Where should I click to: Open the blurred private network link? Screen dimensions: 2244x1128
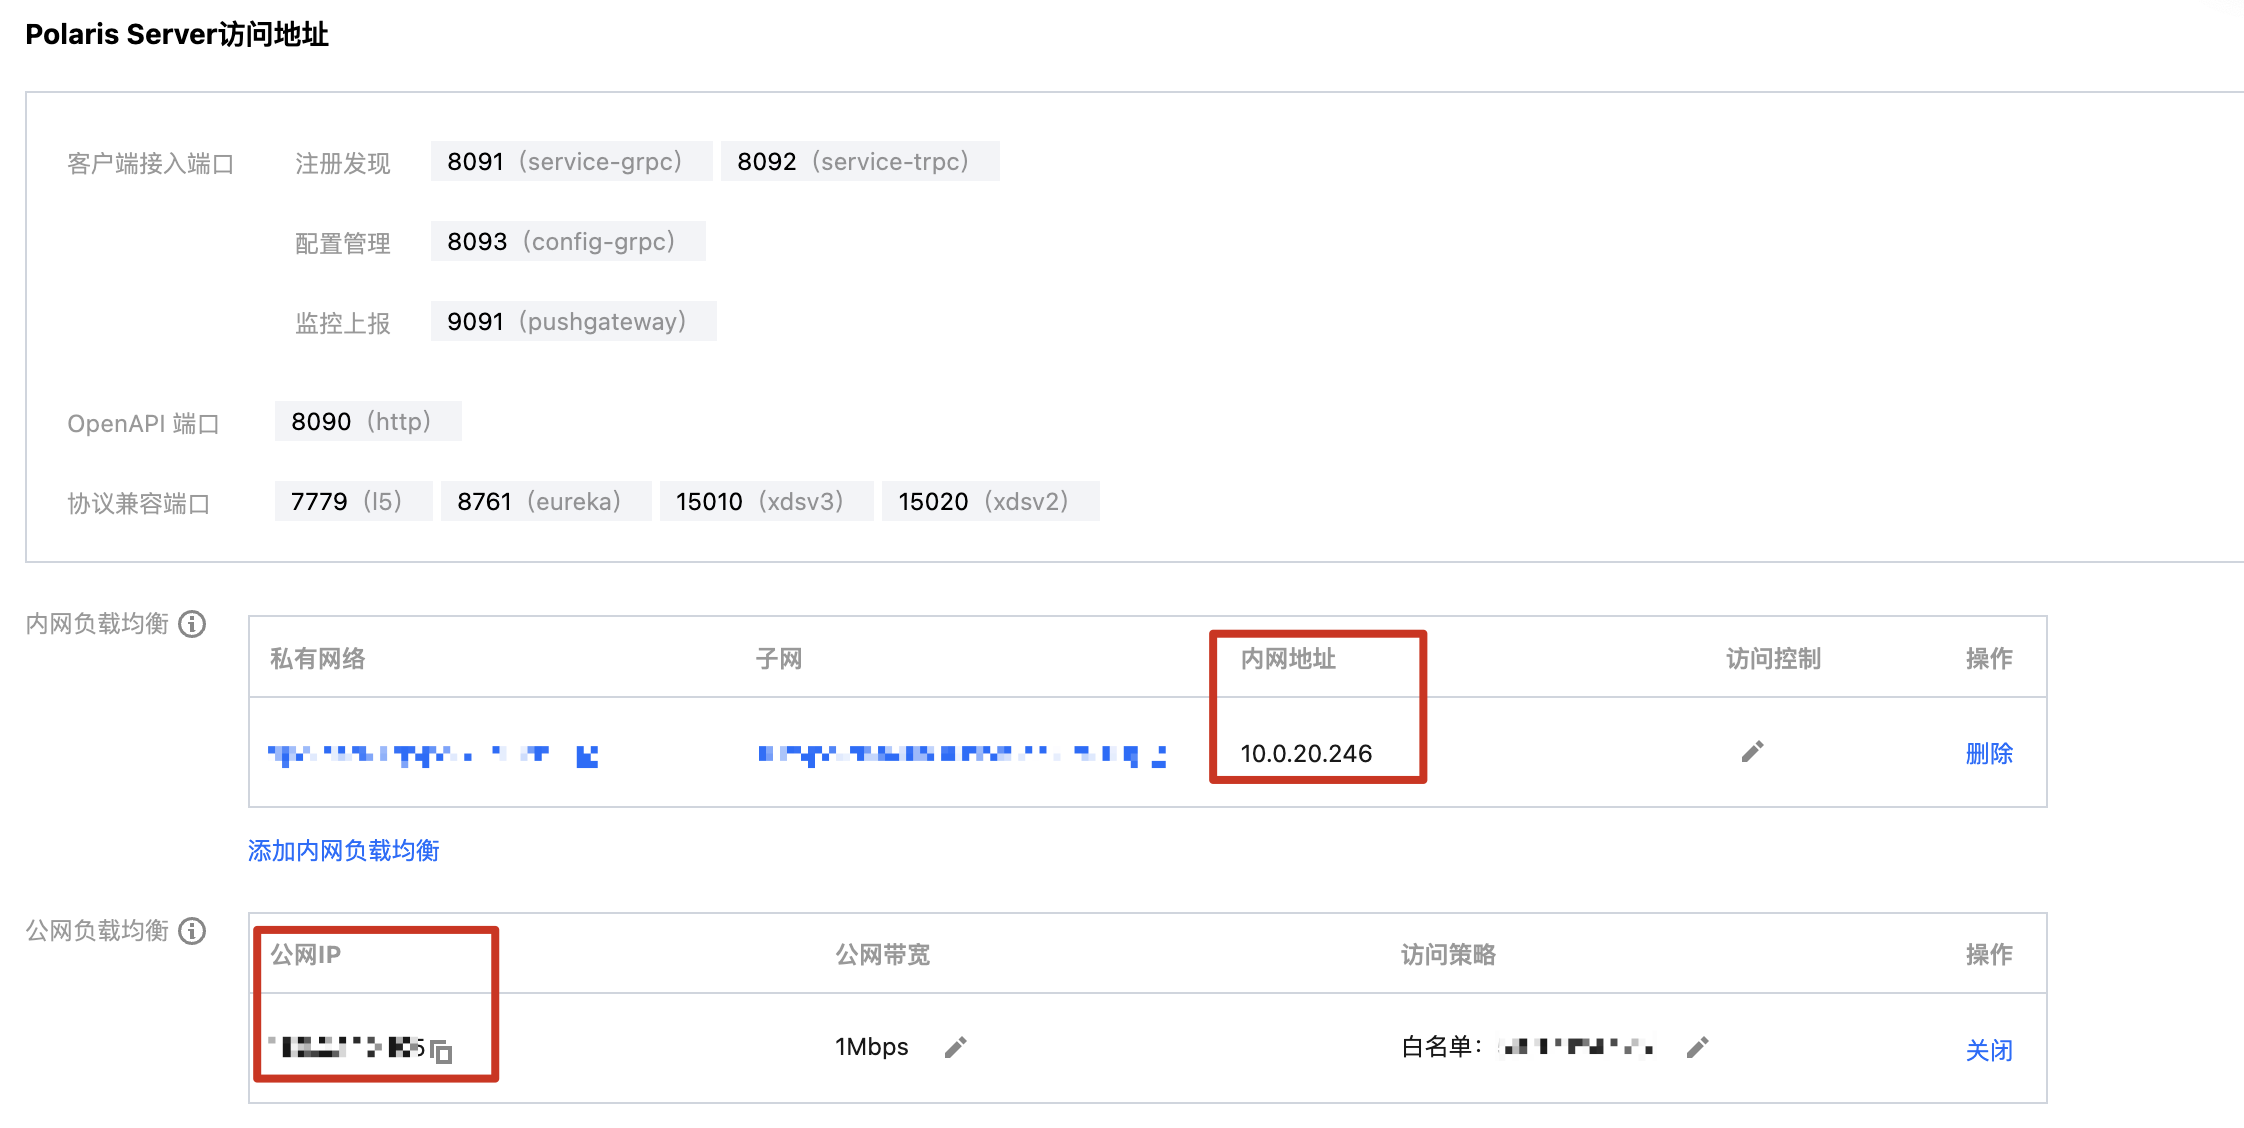(431, 755)
